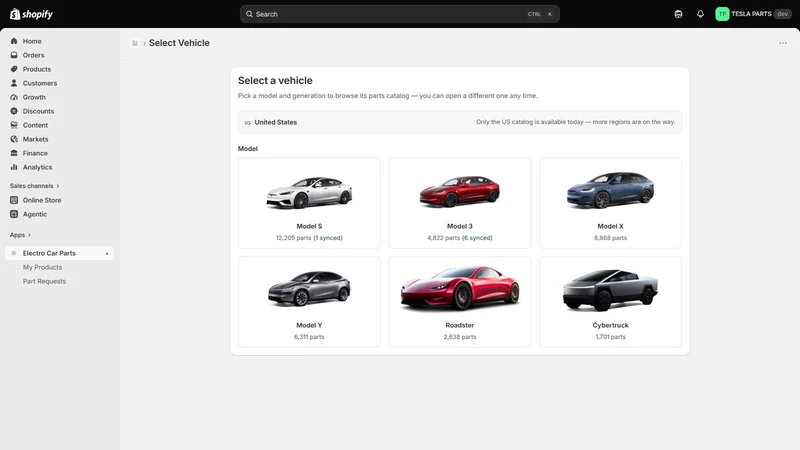Click the pin dot beside Electro Car Parts

click(x=107, y=254)
